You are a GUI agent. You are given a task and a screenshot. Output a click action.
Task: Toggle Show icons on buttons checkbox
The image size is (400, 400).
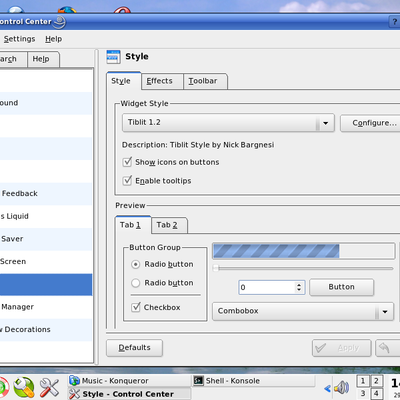[x=127, y=162]
